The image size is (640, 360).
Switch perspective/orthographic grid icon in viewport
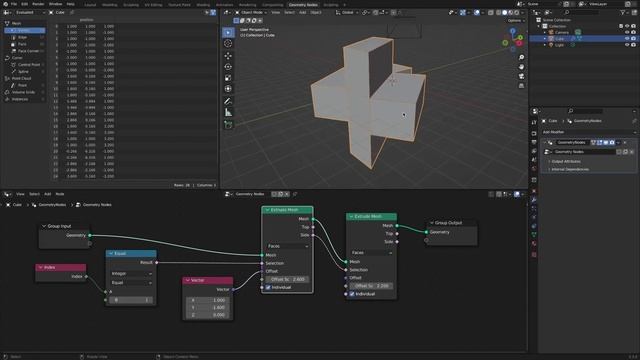[x=521, y=86]
